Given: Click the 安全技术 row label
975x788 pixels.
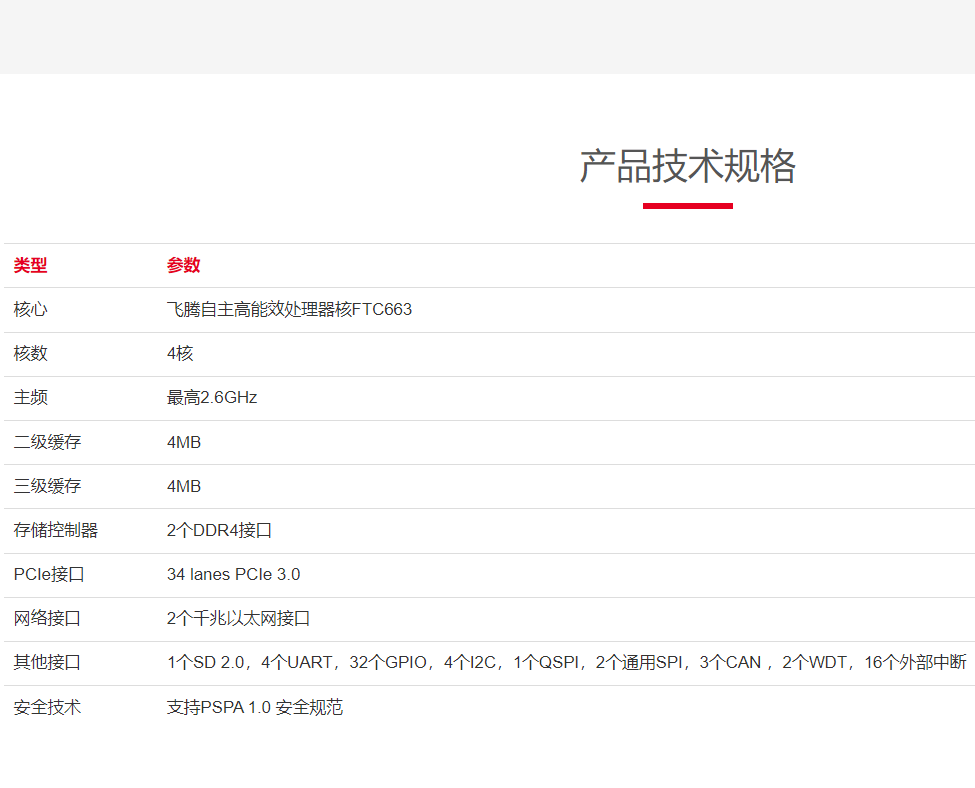Looking at the screenshot, I should 47,707.
